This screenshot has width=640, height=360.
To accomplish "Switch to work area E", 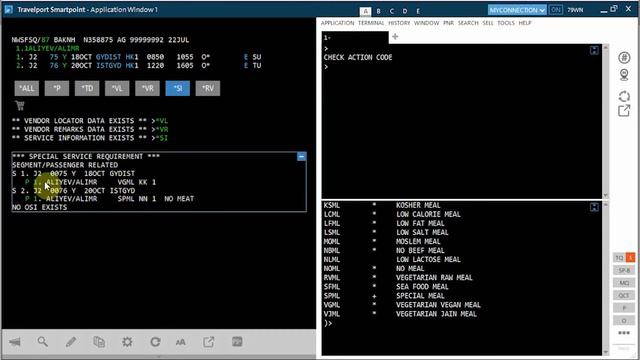I will coord(418,11).
